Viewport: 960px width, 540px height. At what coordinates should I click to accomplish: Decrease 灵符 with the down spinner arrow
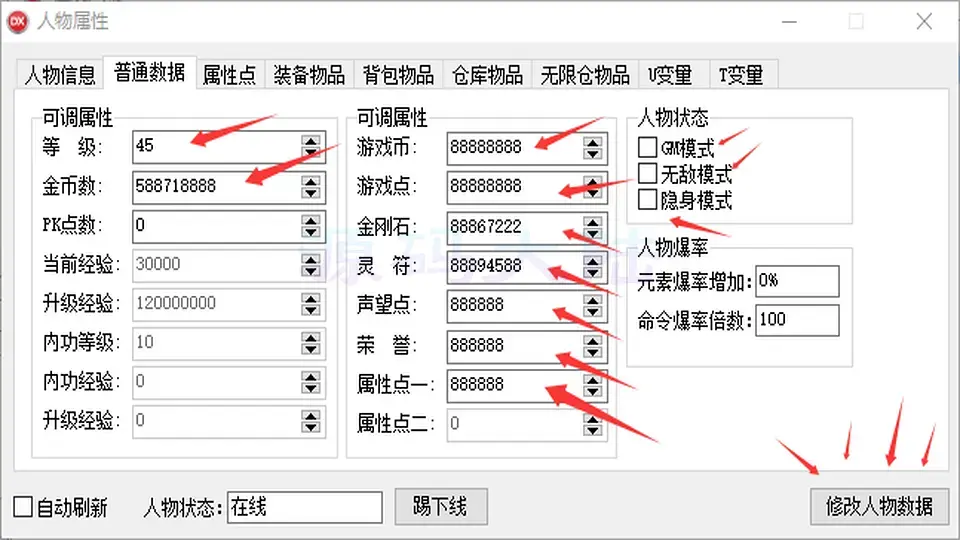pos(592,272)
